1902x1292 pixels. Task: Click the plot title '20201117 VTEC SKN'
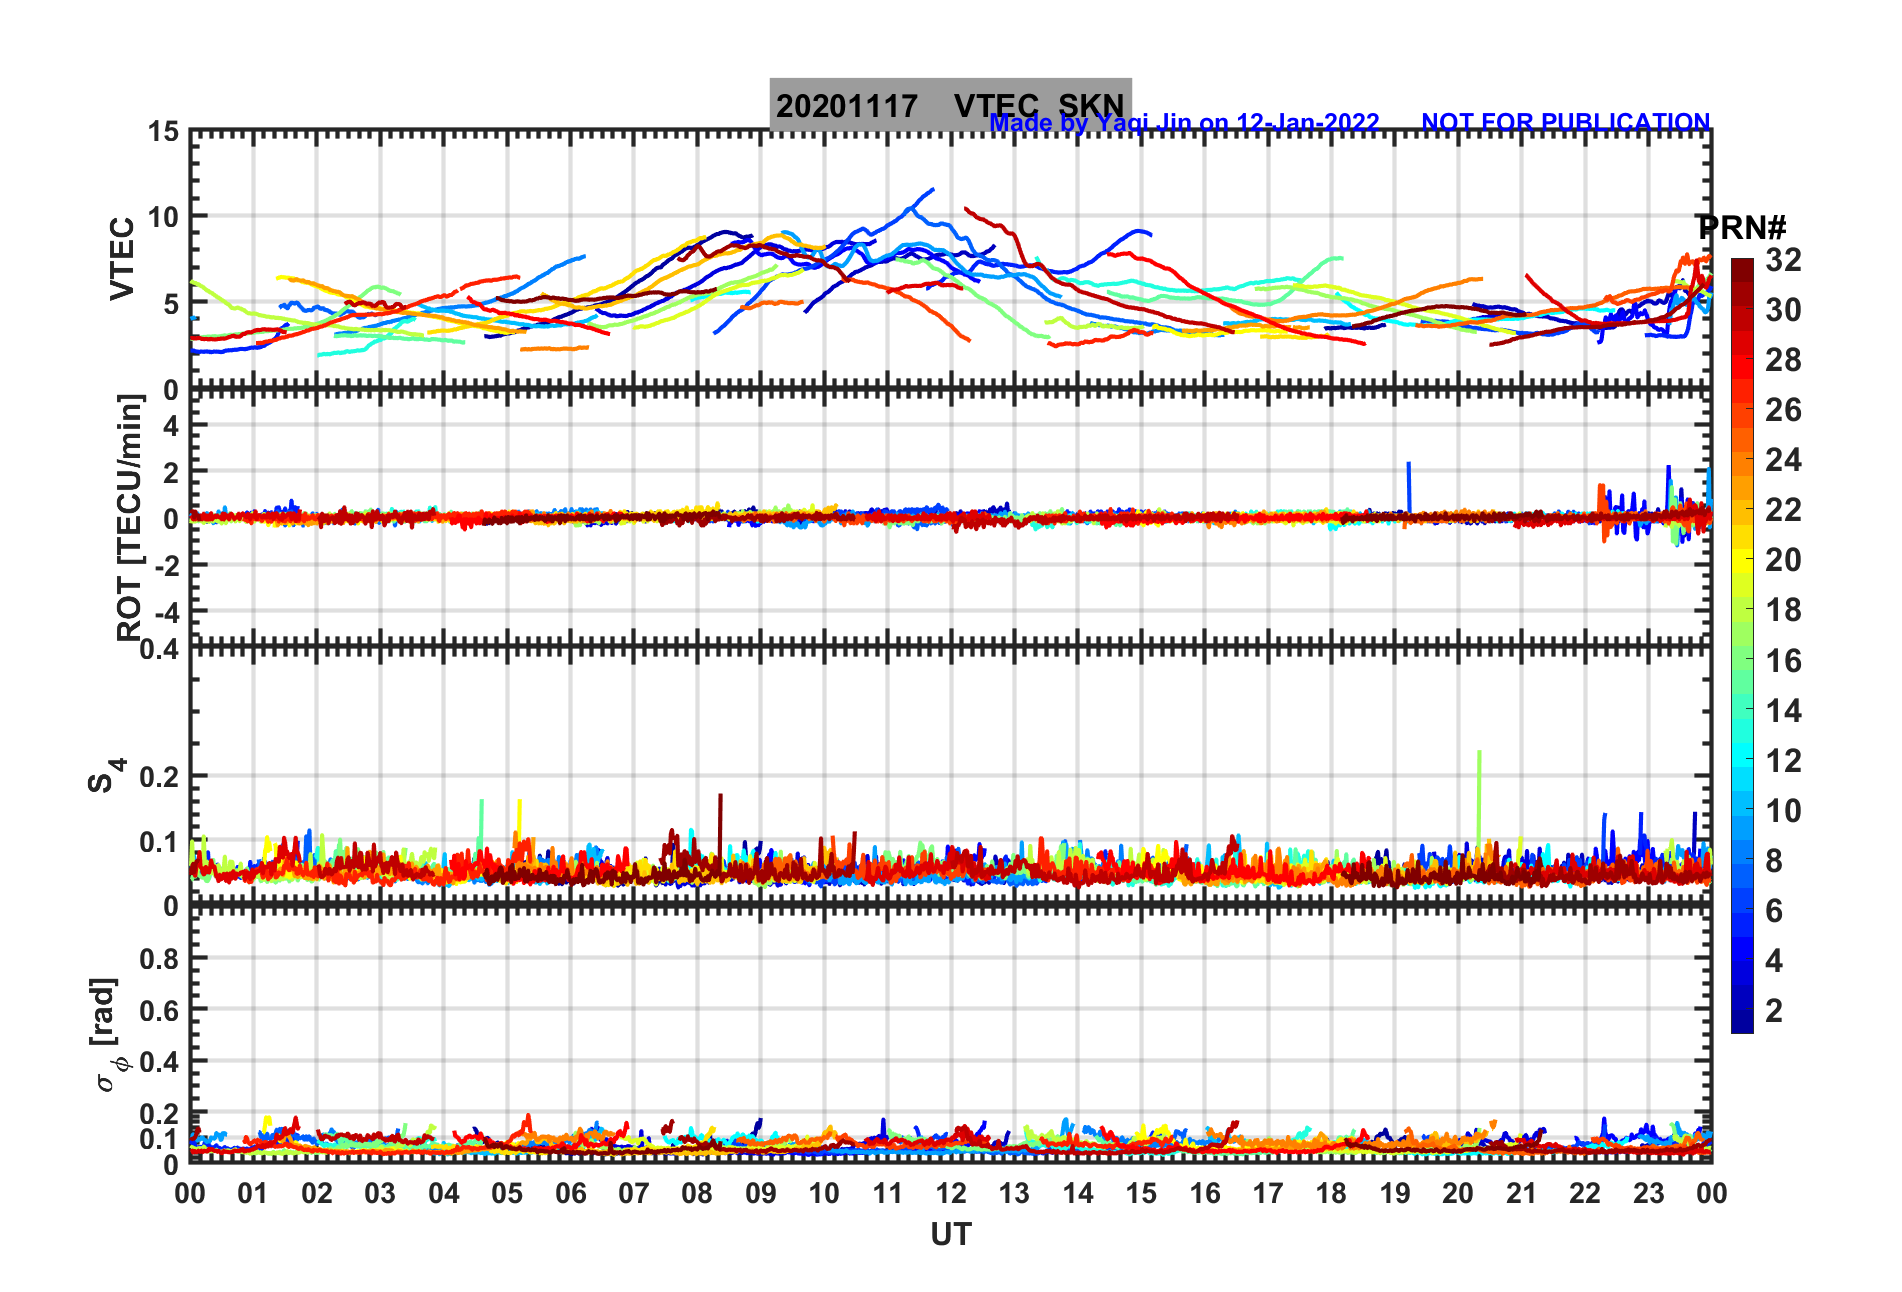tap(950, 105)
